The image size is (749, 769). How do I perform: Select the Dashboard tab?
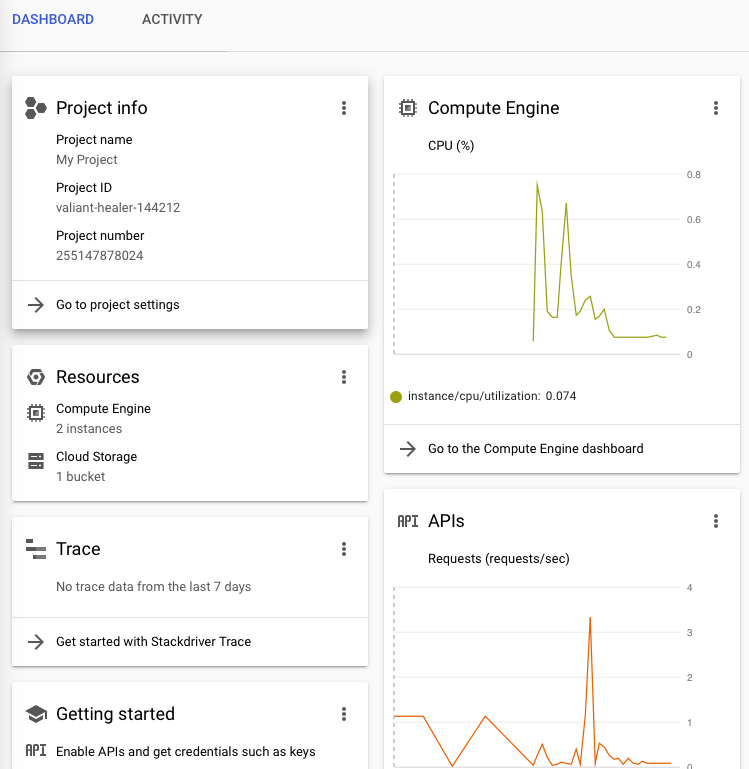click(53, 20)
